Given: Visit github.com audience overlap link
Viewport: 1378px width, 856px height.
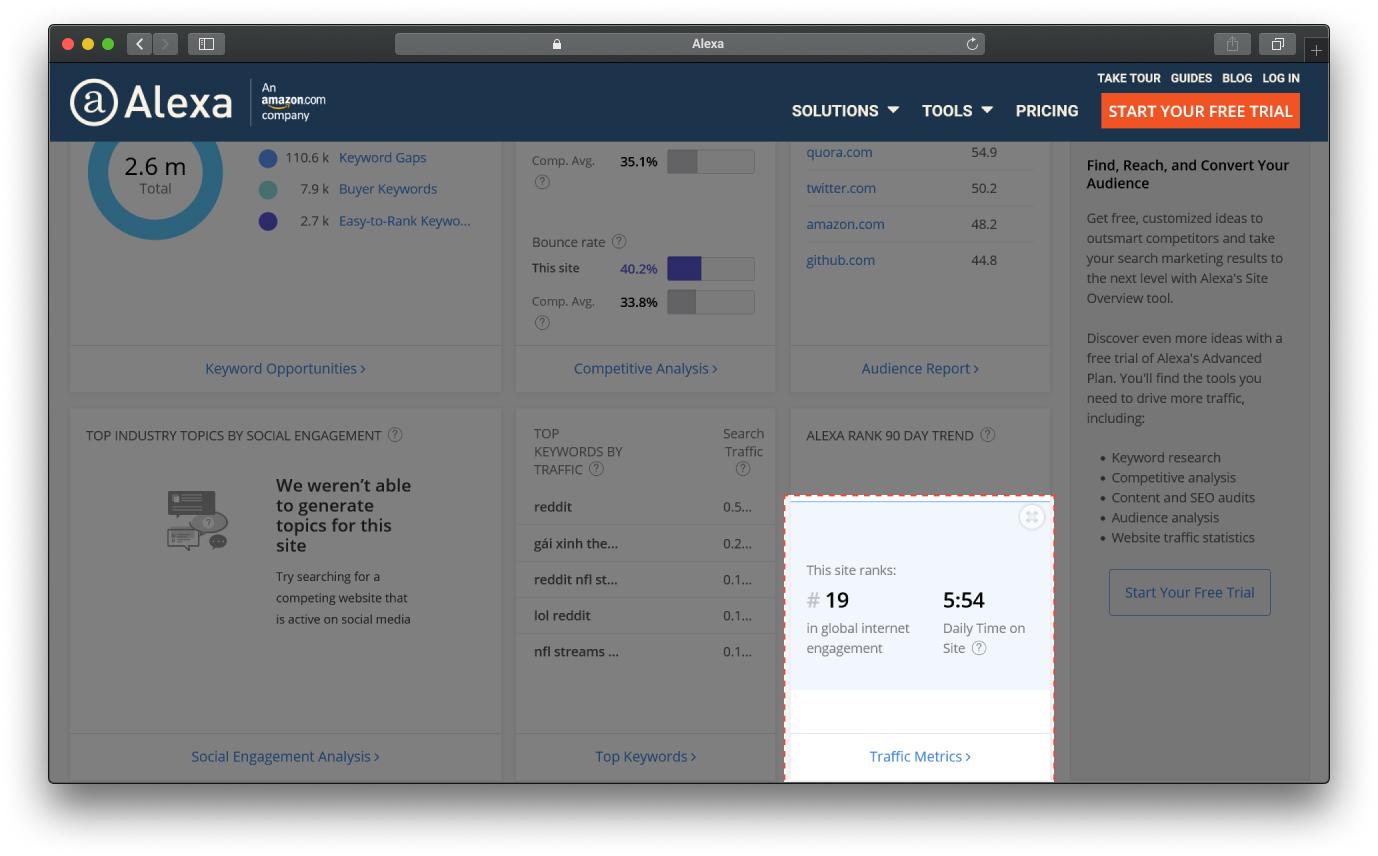Looking at the screenshot, I should click(840, 260).
